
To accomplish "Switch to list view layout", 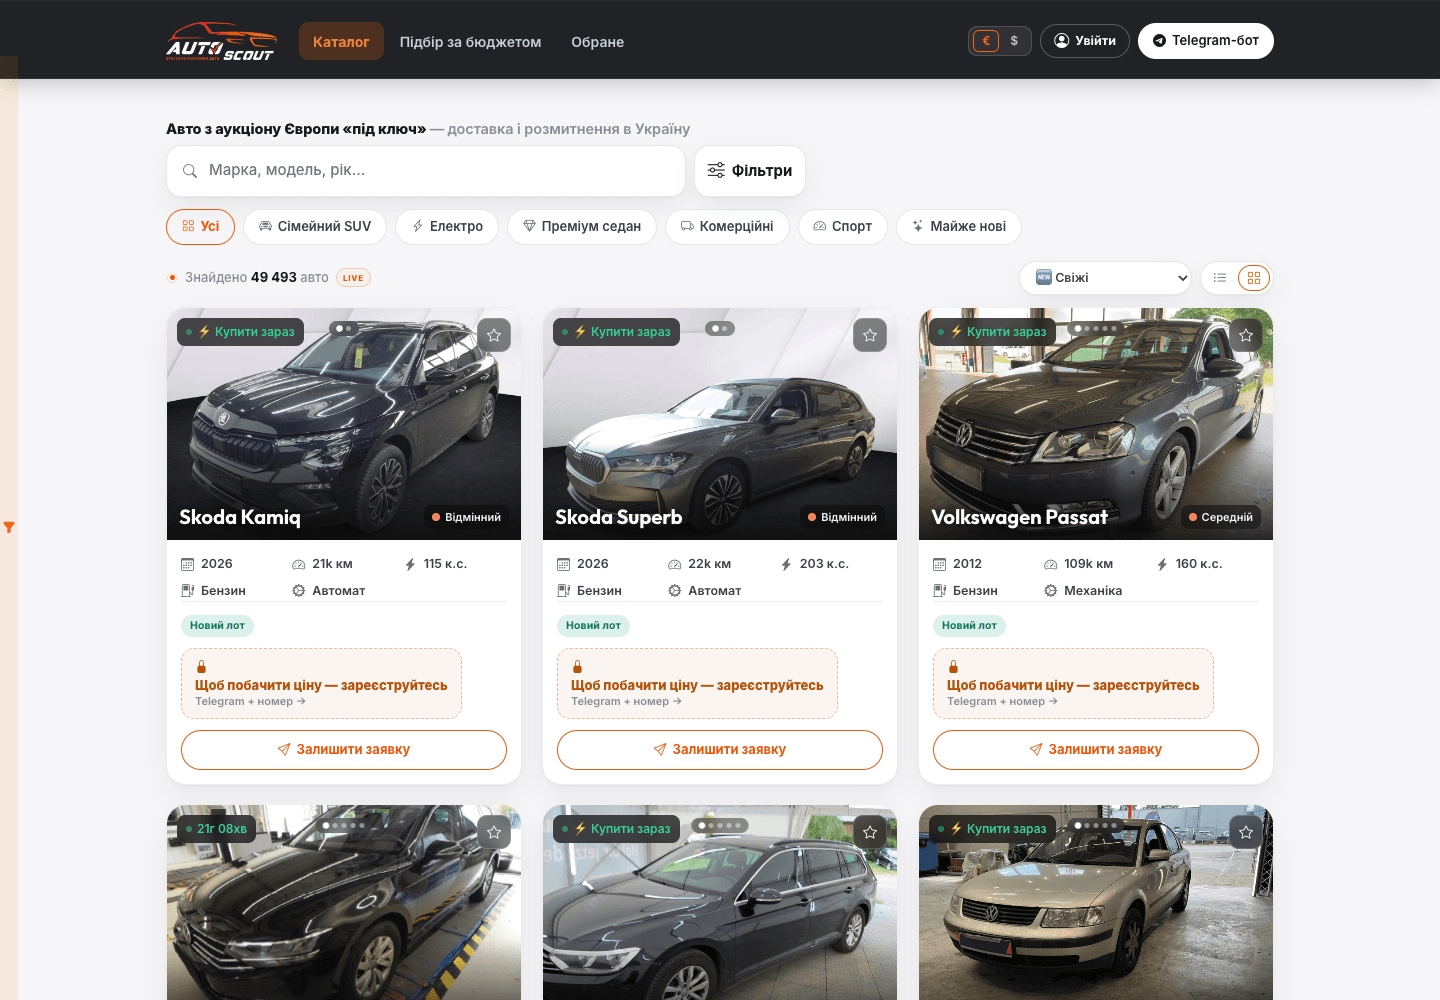I will [1220, 278].
